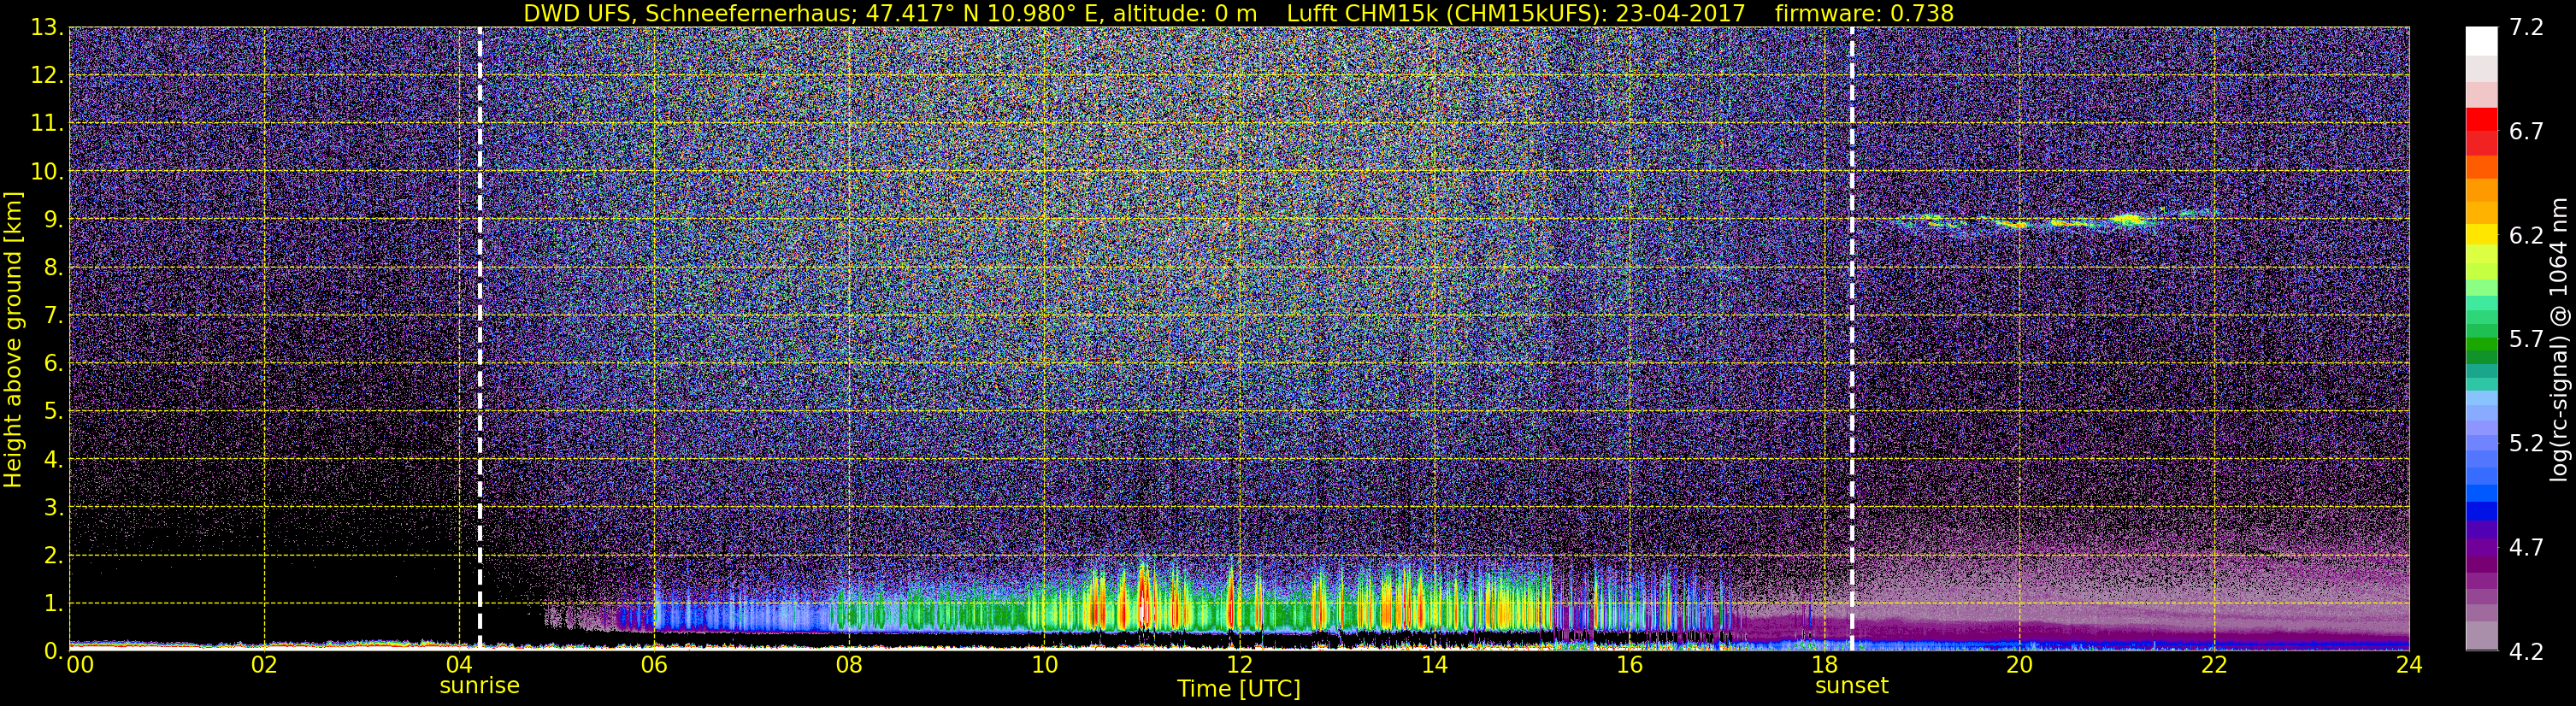Click the white dashed sunset line
This screenshot has width=2576, height=706.
[1852, 338]
